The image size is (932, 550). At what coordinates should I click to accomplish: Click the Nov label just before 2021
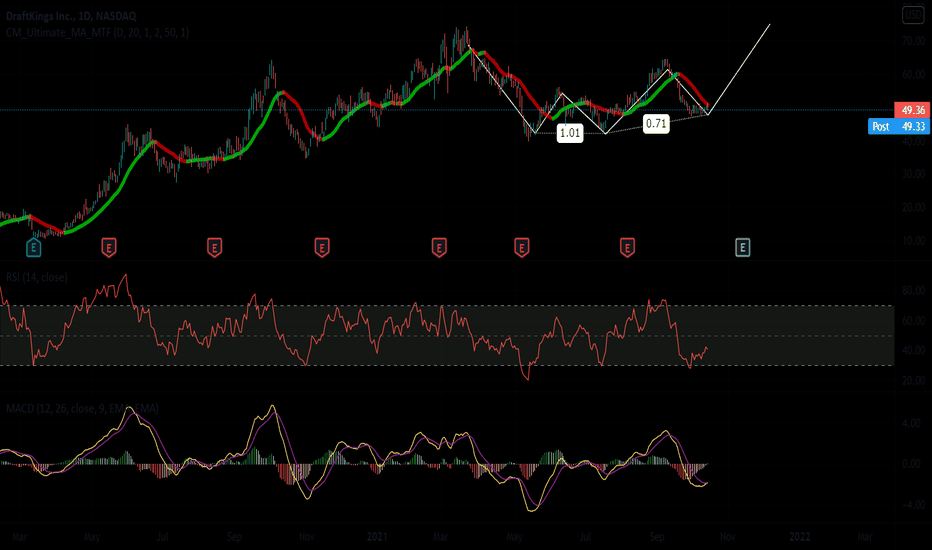pyautogui.click(x=306, y=537)
